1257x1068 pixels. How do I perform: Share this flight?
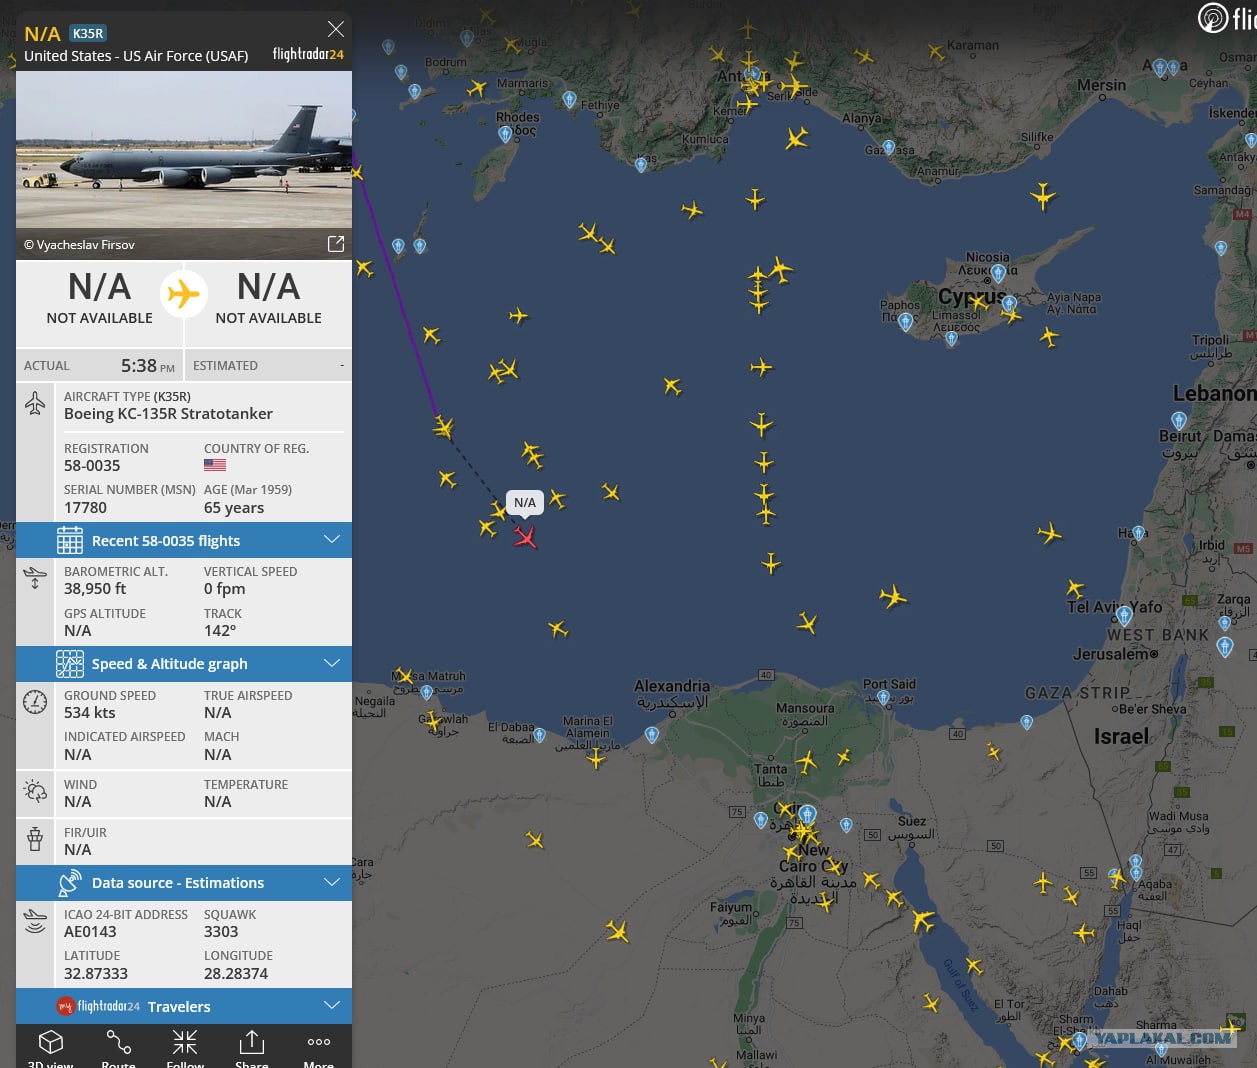coord(252,1047)
